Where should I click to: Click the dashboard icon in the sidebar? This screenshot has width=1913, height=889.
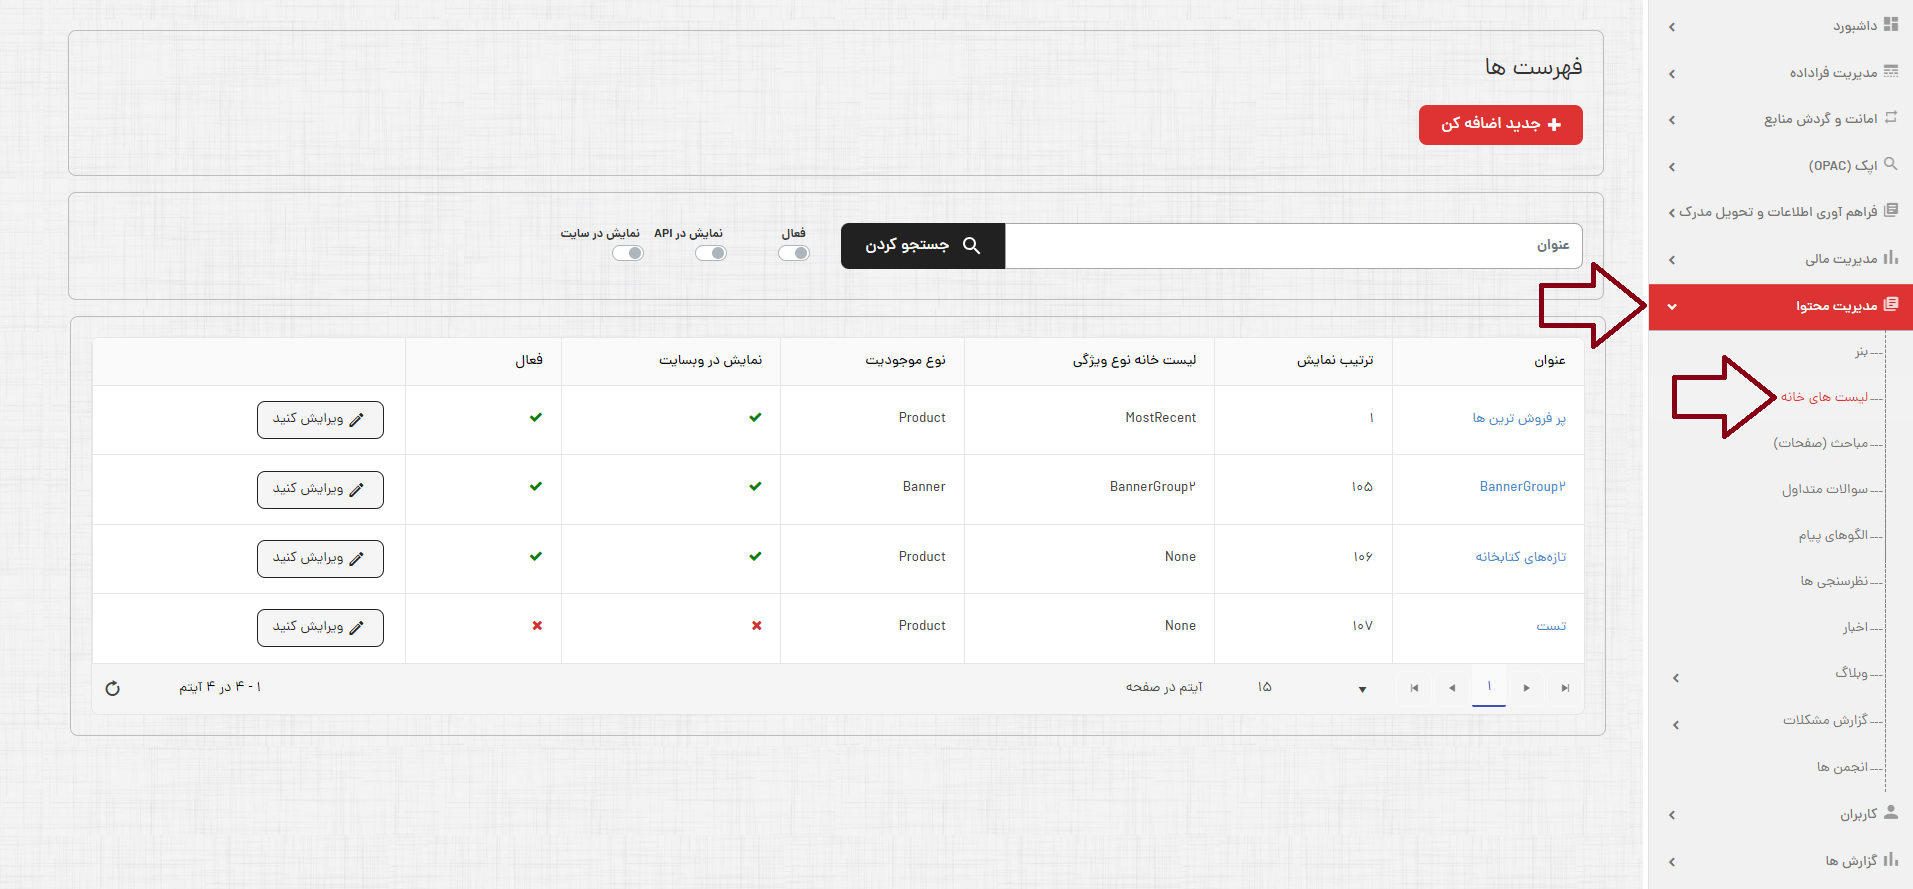[1890, 25]
